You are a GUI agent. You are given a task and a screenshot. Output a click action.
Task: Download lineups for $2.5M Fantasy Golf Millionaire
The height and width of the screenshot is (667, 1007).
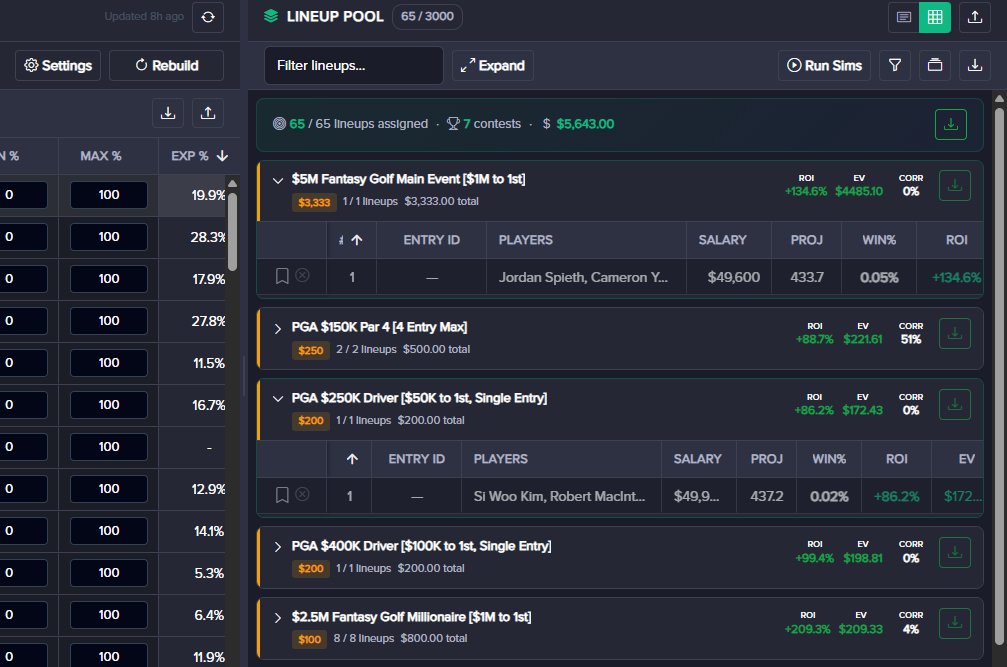coord(954,623)
